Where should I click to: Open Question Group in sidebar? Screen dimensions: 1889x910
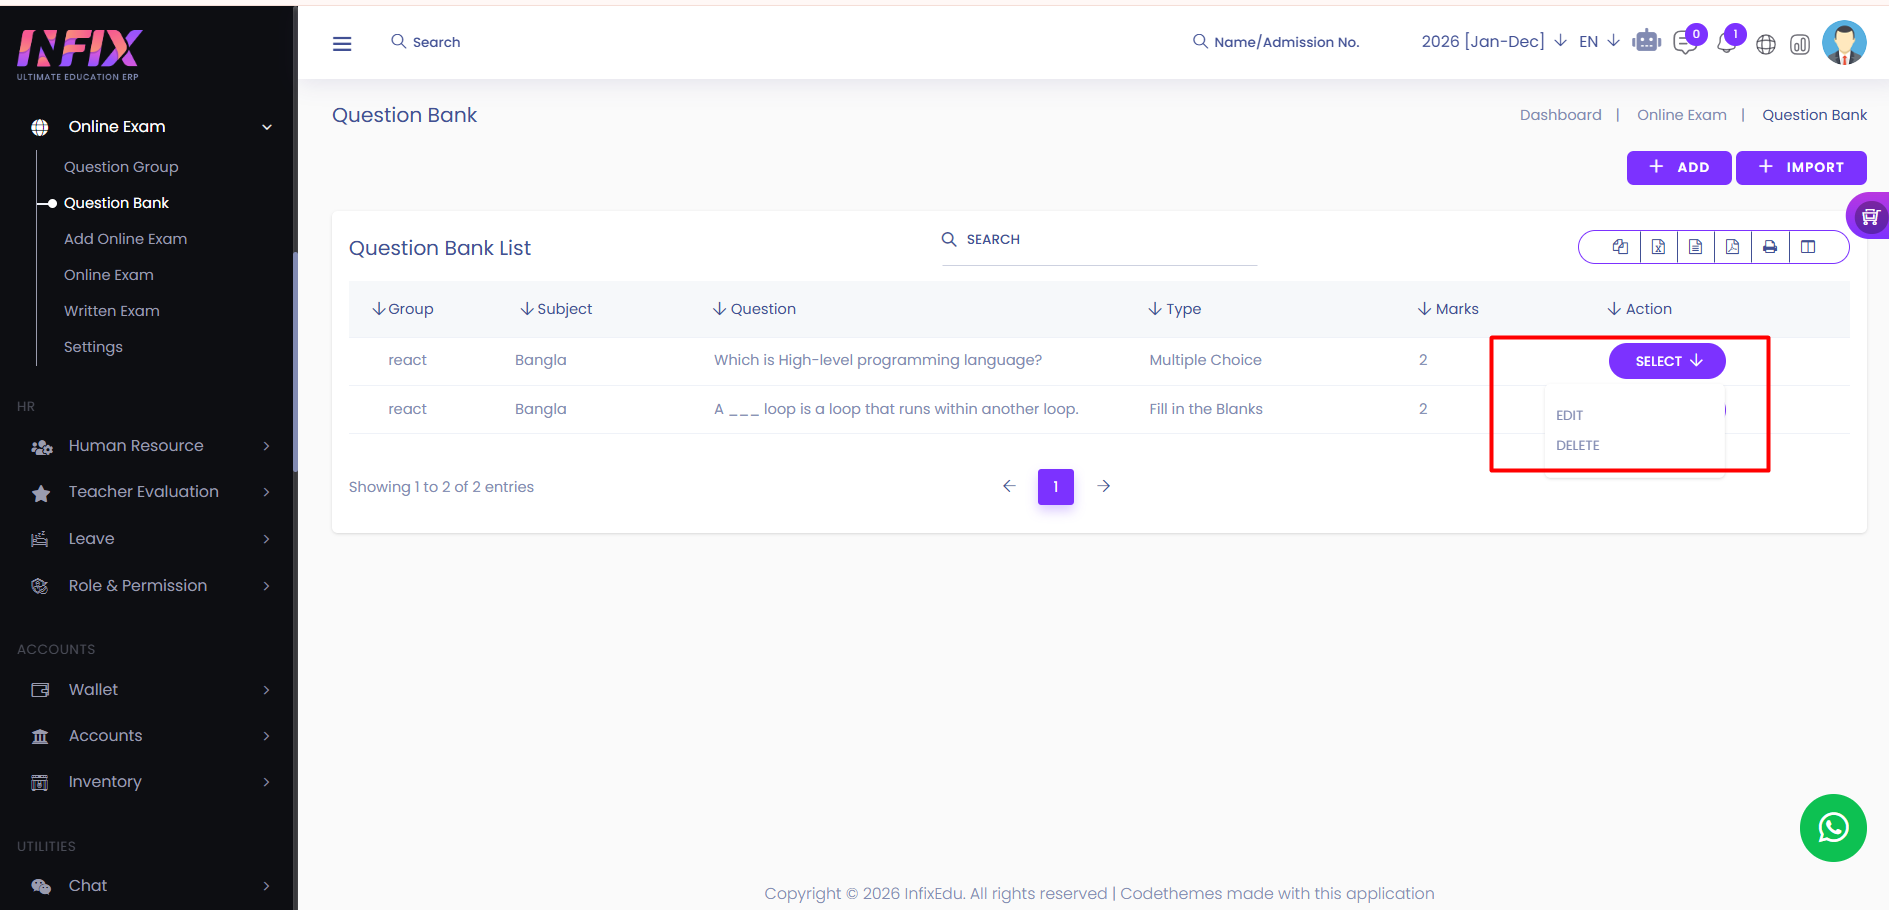[121, 167]
